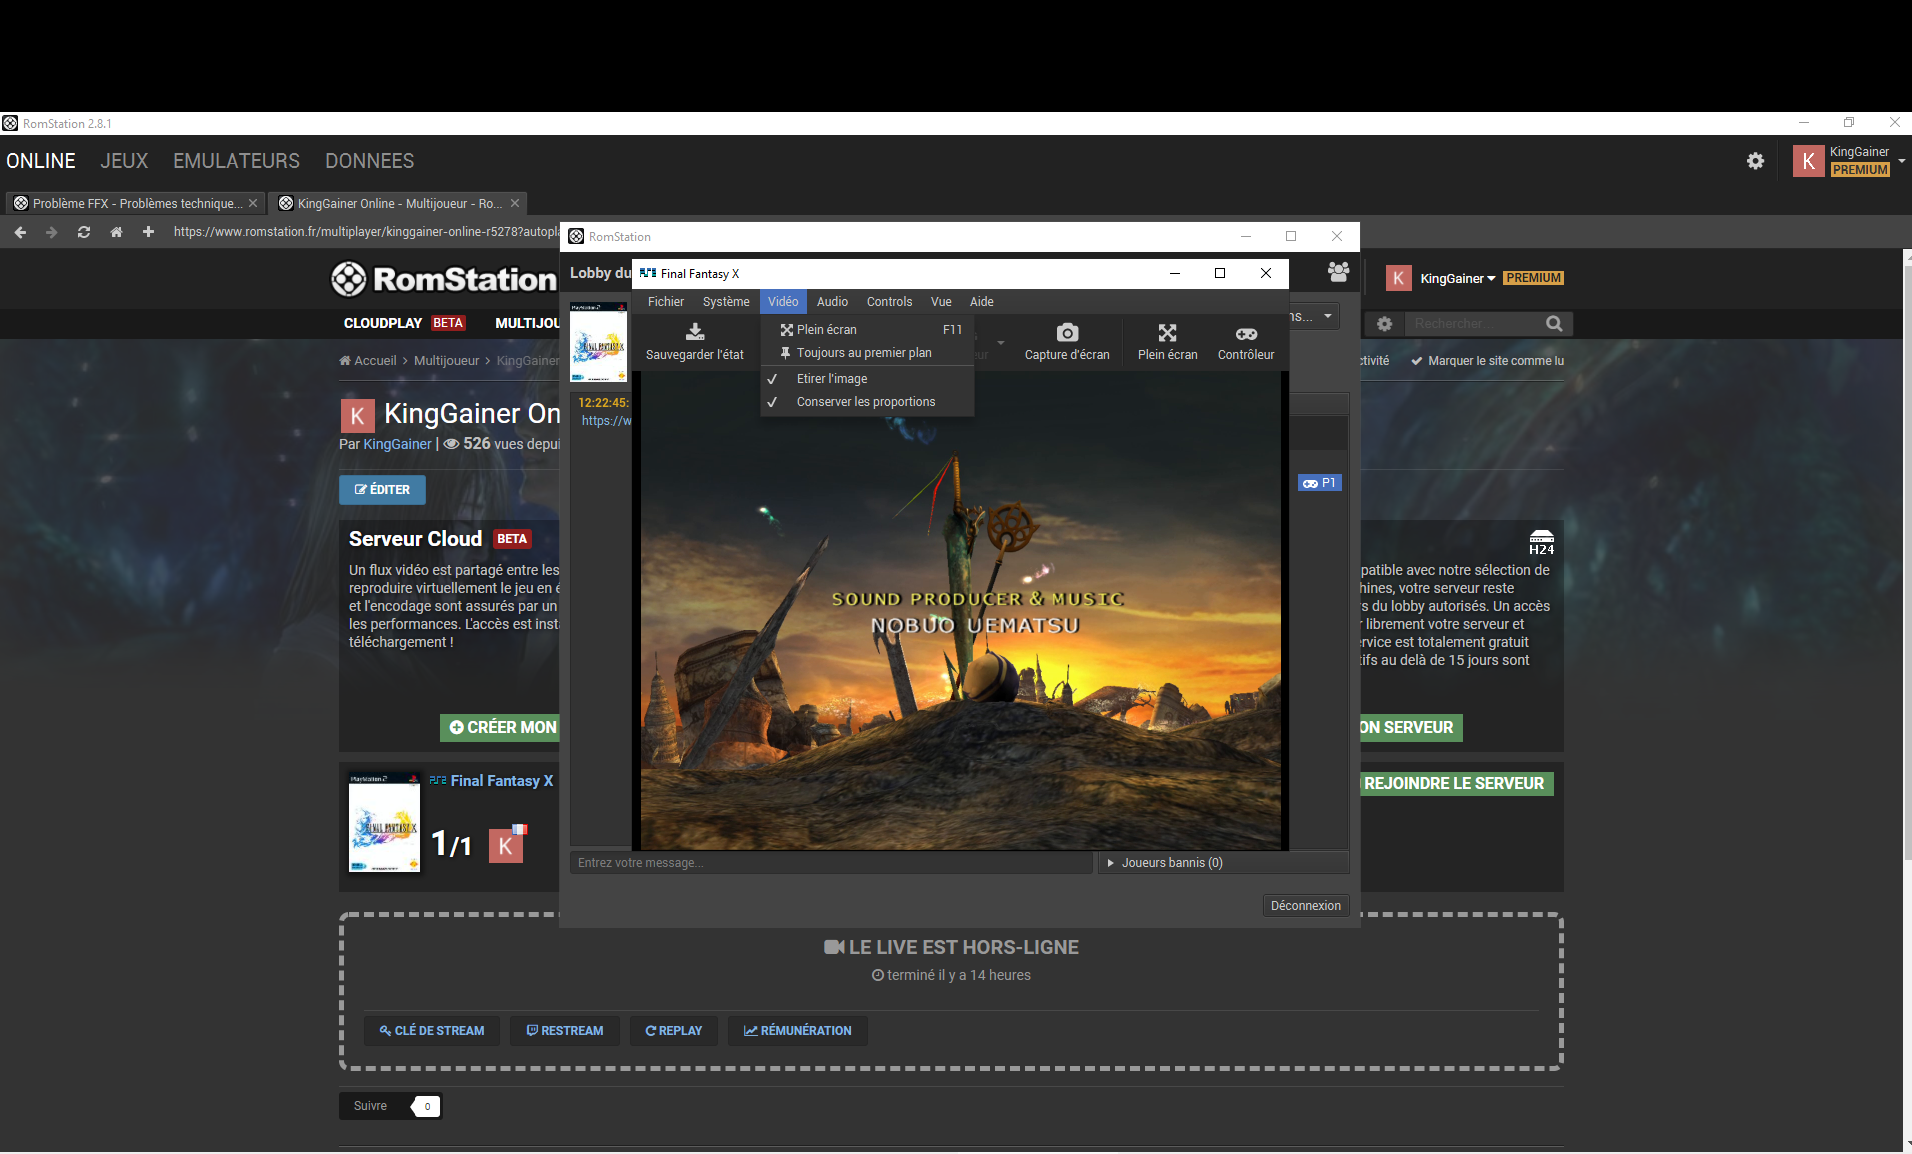Select Plein écran F11 menu entry
The image size is (1912, 1154).
(x=866, y=330)
